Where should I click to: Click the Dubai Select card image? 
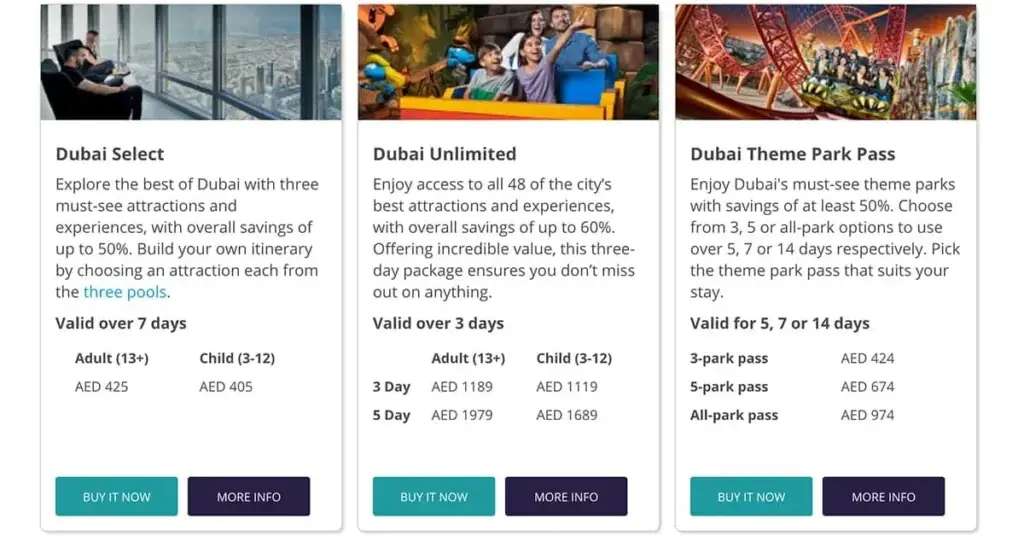(191, 62)
